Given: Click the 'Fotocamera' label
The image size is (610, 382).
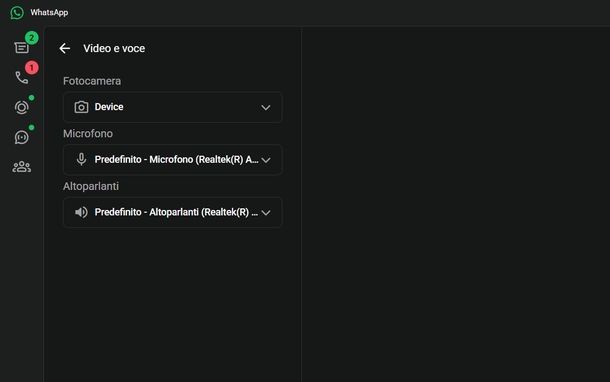Looking at the screenshot, I should (92, 81).
